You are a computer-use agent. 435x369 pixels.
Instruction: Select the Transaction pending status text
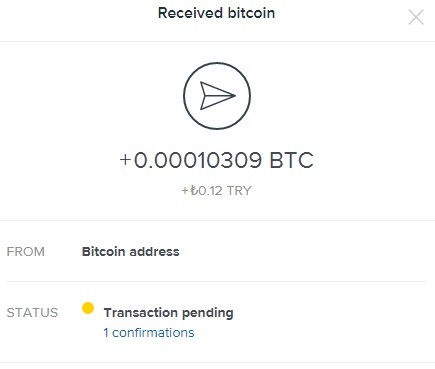click(x=168, y=313)
